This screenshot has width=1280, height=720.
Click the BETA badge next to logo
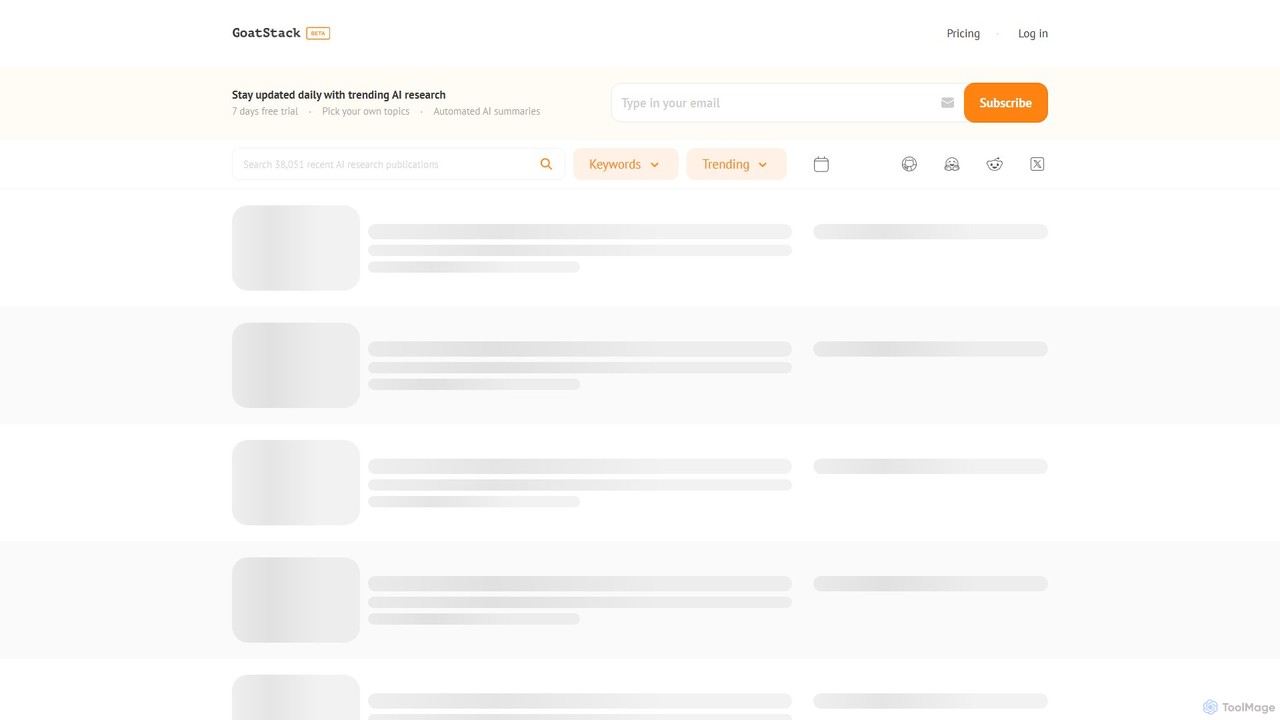tap(318, 33)
